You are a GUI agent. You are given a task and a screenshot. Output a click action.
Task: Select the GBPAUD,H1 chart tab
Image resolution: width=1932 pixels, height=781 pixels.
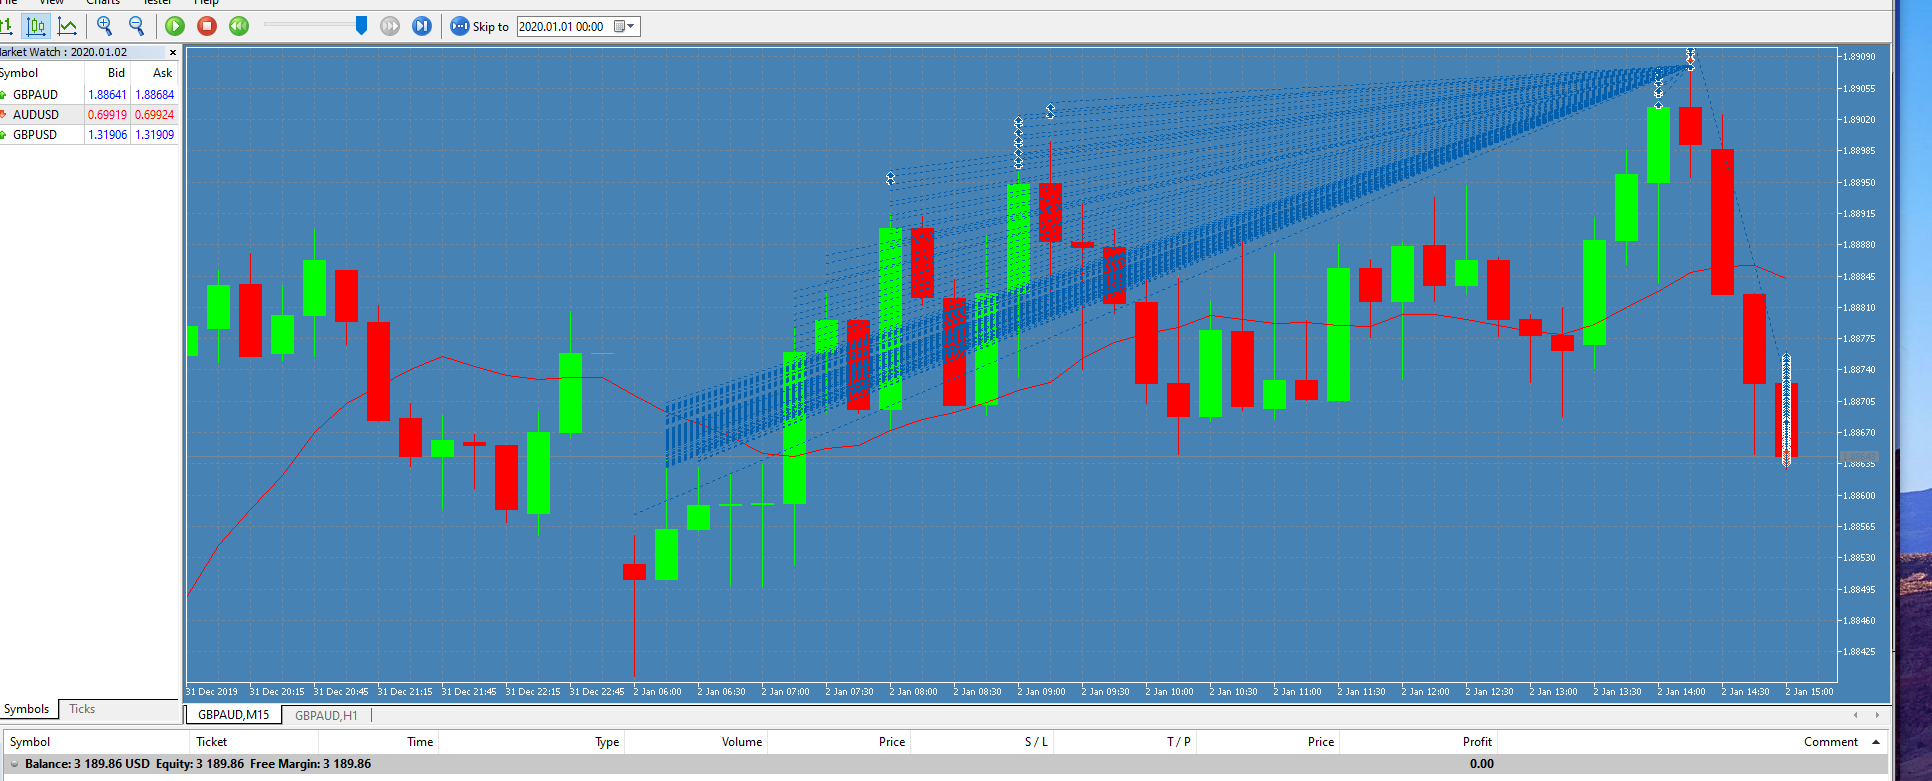click(x=326, y=715)
